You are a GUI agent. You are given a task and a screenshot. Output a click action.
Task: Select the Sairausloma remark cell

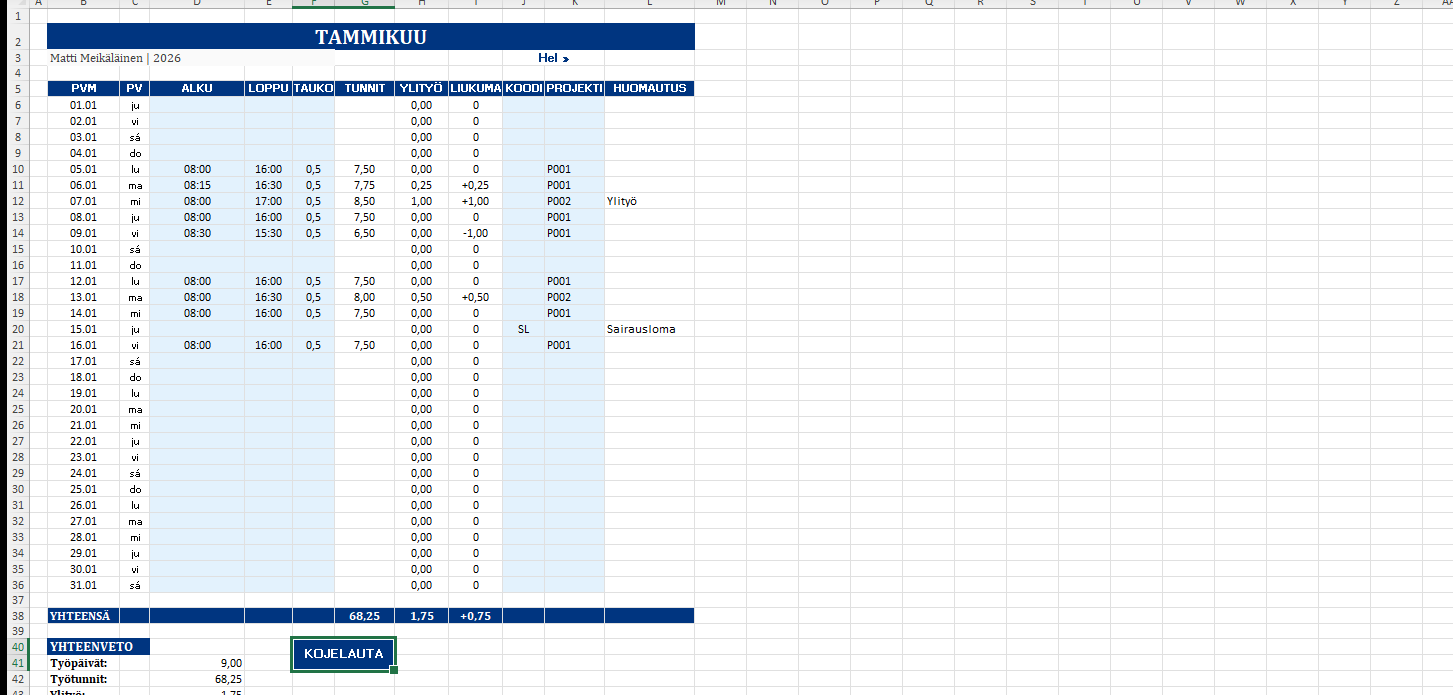(x=640, y=329)
